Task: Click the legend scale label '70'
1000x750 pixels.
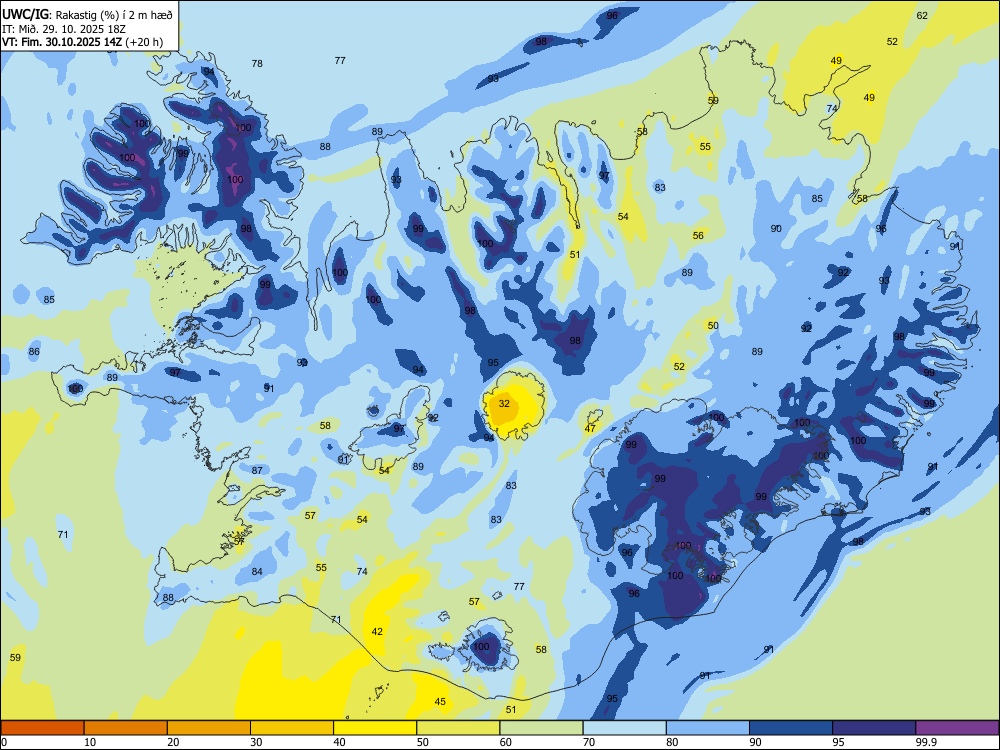Action: (589, 742)
